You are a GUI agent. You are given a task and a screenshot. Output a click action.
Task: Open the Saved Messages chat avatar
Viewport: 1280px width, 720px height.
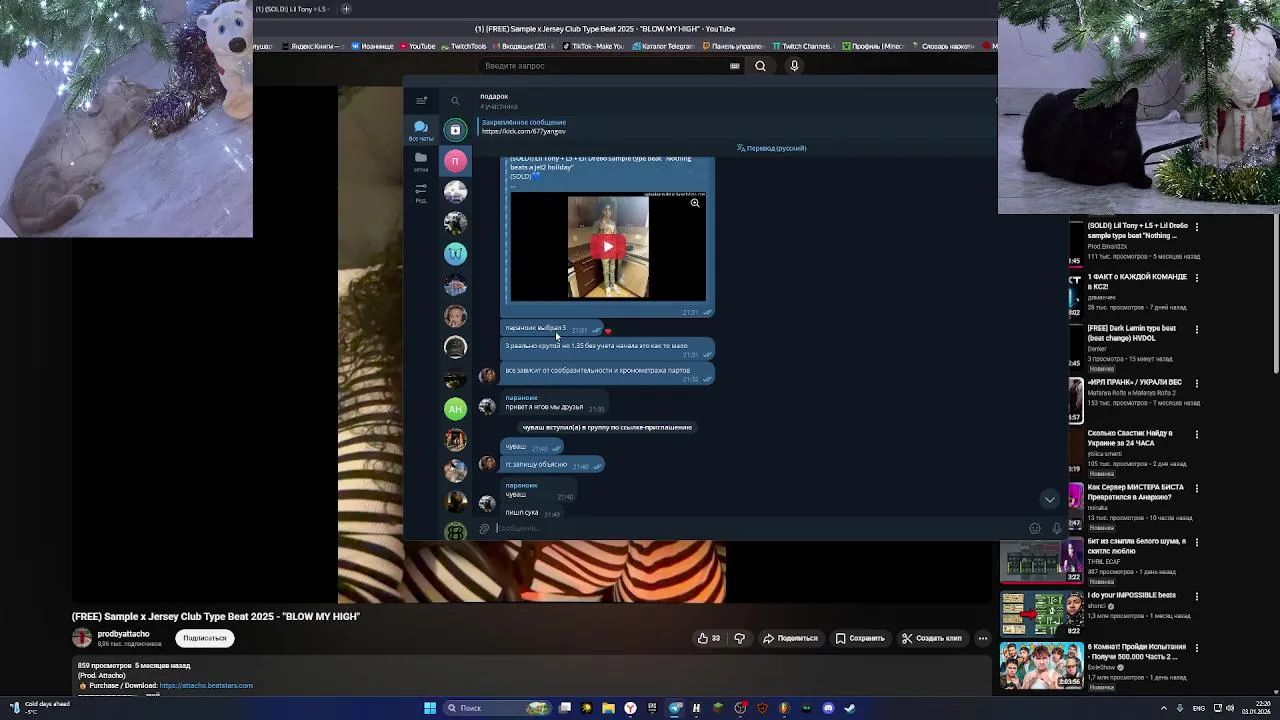point(455,130)
